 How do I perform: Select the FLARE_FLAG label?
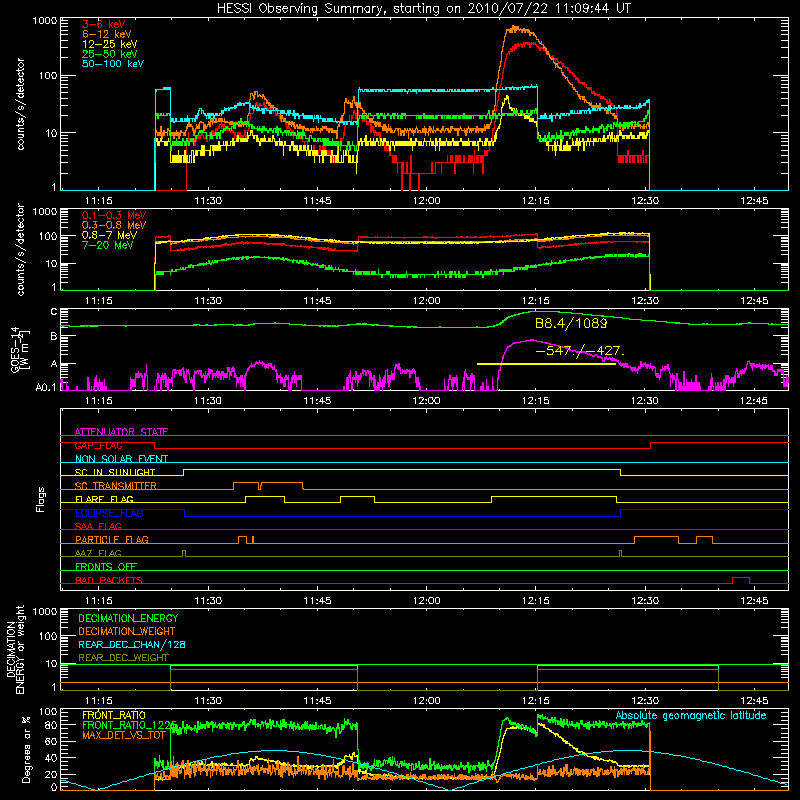(104, 498)
